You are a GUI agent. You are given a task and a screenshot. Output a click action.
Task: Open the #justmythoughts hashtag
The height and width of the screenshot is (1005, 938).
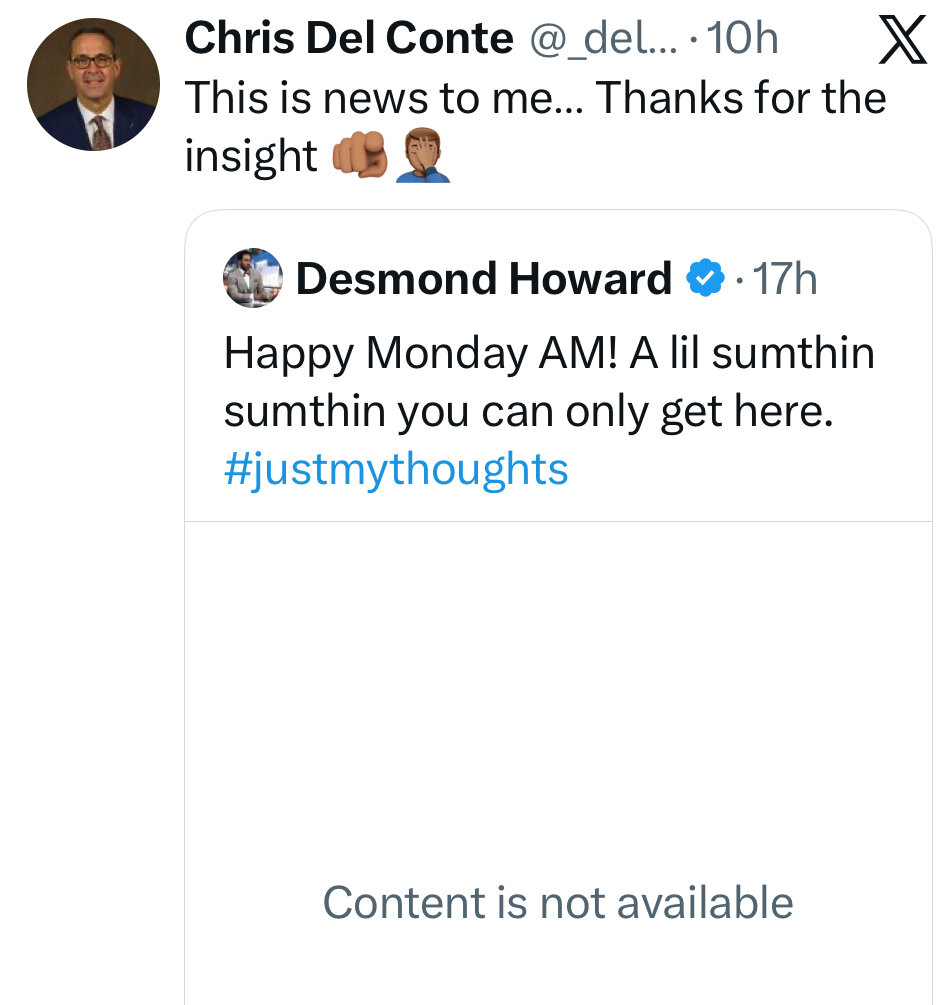396,468
